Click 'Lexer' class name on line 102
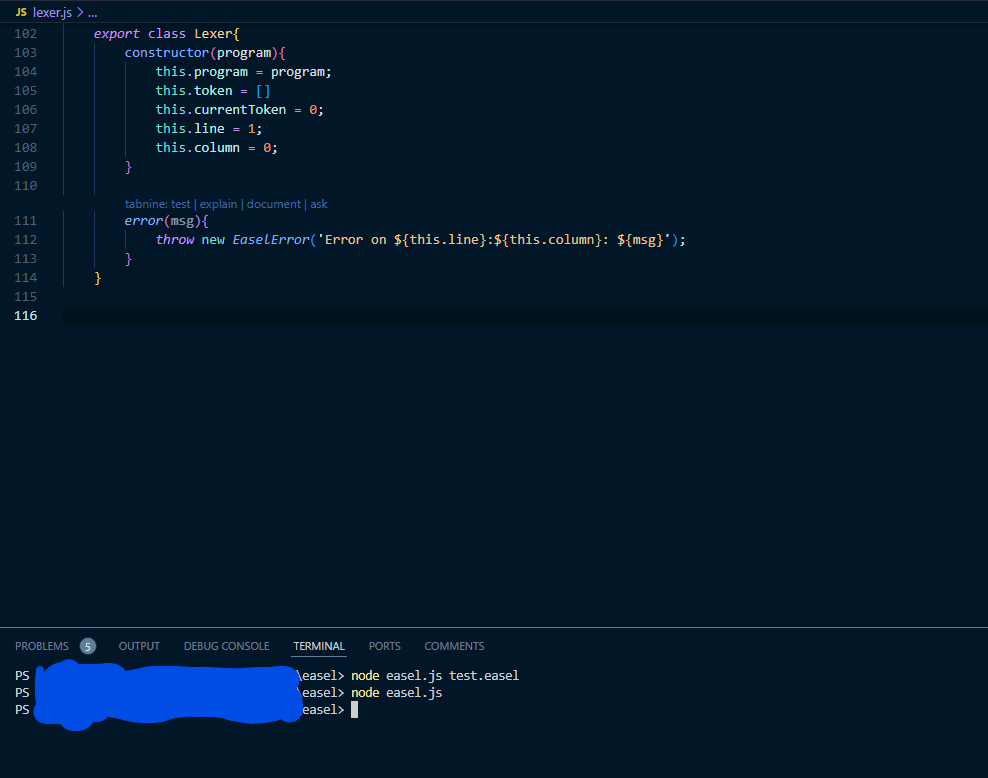988x778 pixels. (x=213, y=34)
